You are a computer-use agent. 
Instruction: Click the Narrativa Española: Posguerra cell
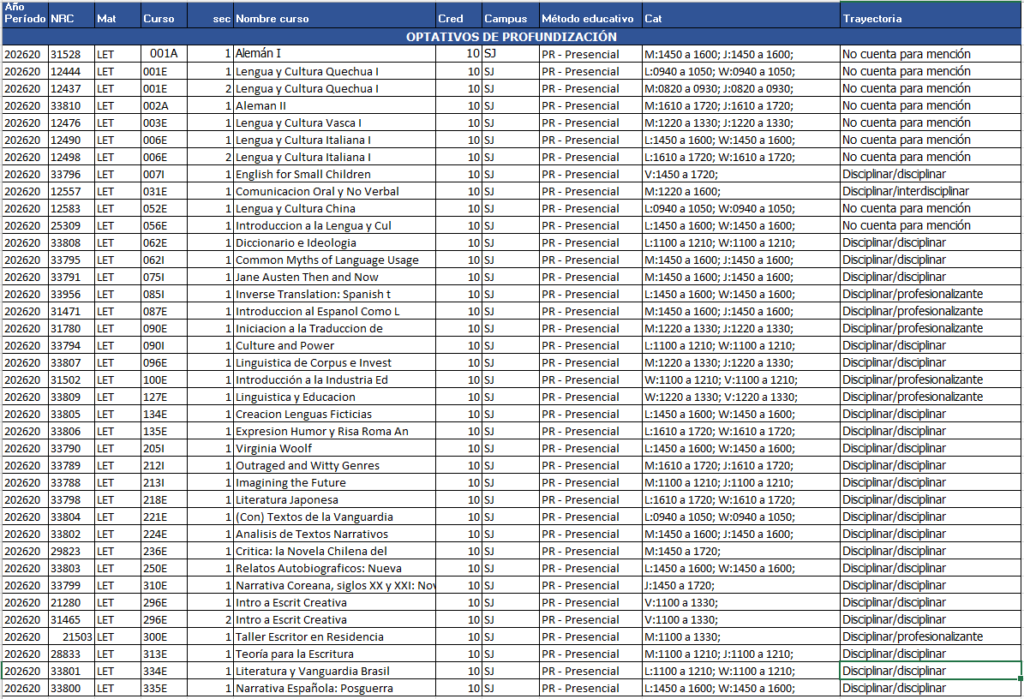pos(334,688)
